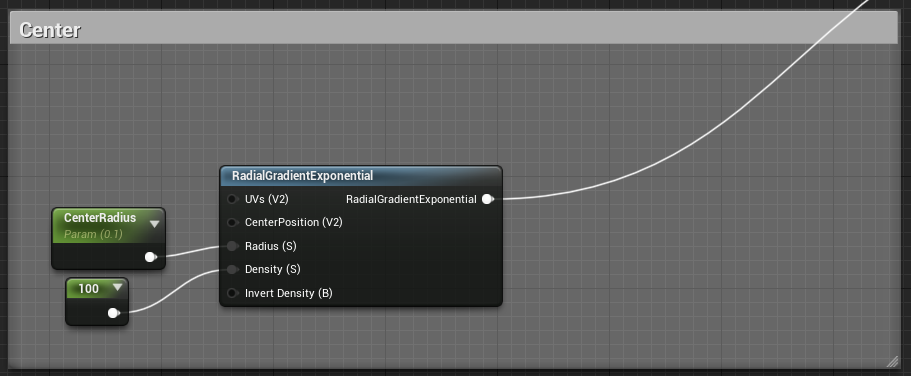Click the RadialGradientExponential output label

point(411,199)
